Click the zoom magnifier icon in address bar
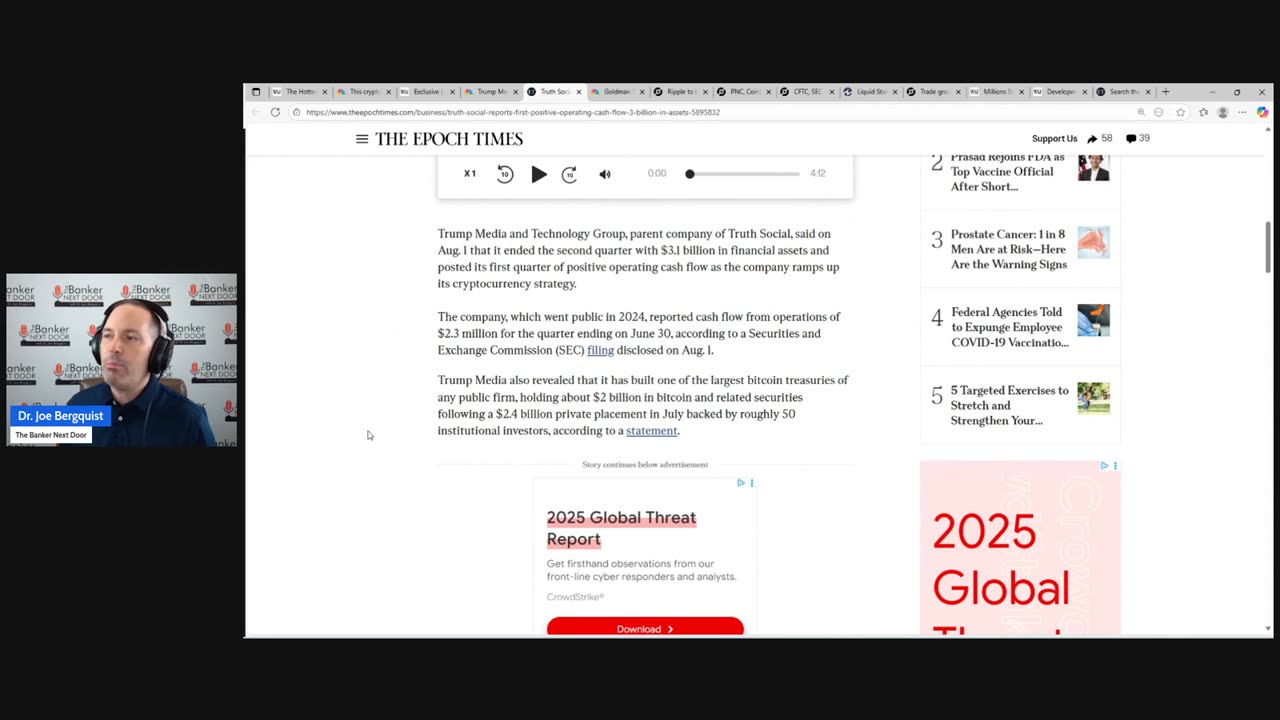The height and width of the screenshot is (720, 1280). click(1141, 112)
